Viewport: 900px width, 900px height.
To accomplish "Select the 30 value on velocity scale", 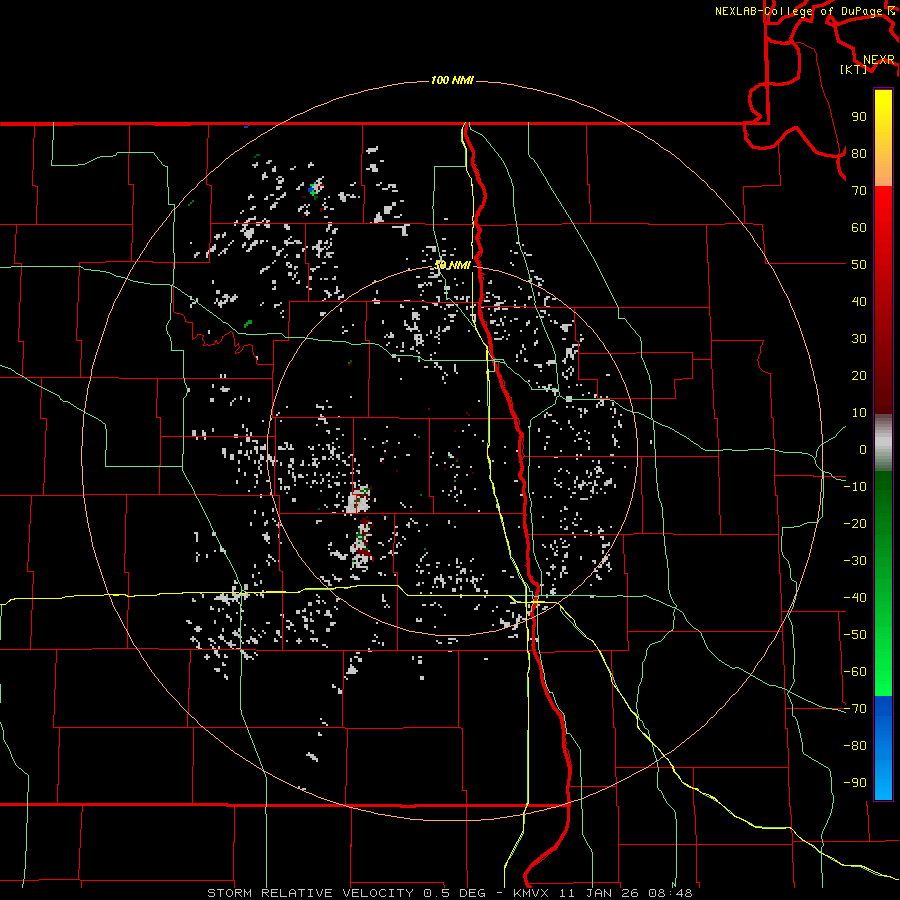I will [859, 339].
